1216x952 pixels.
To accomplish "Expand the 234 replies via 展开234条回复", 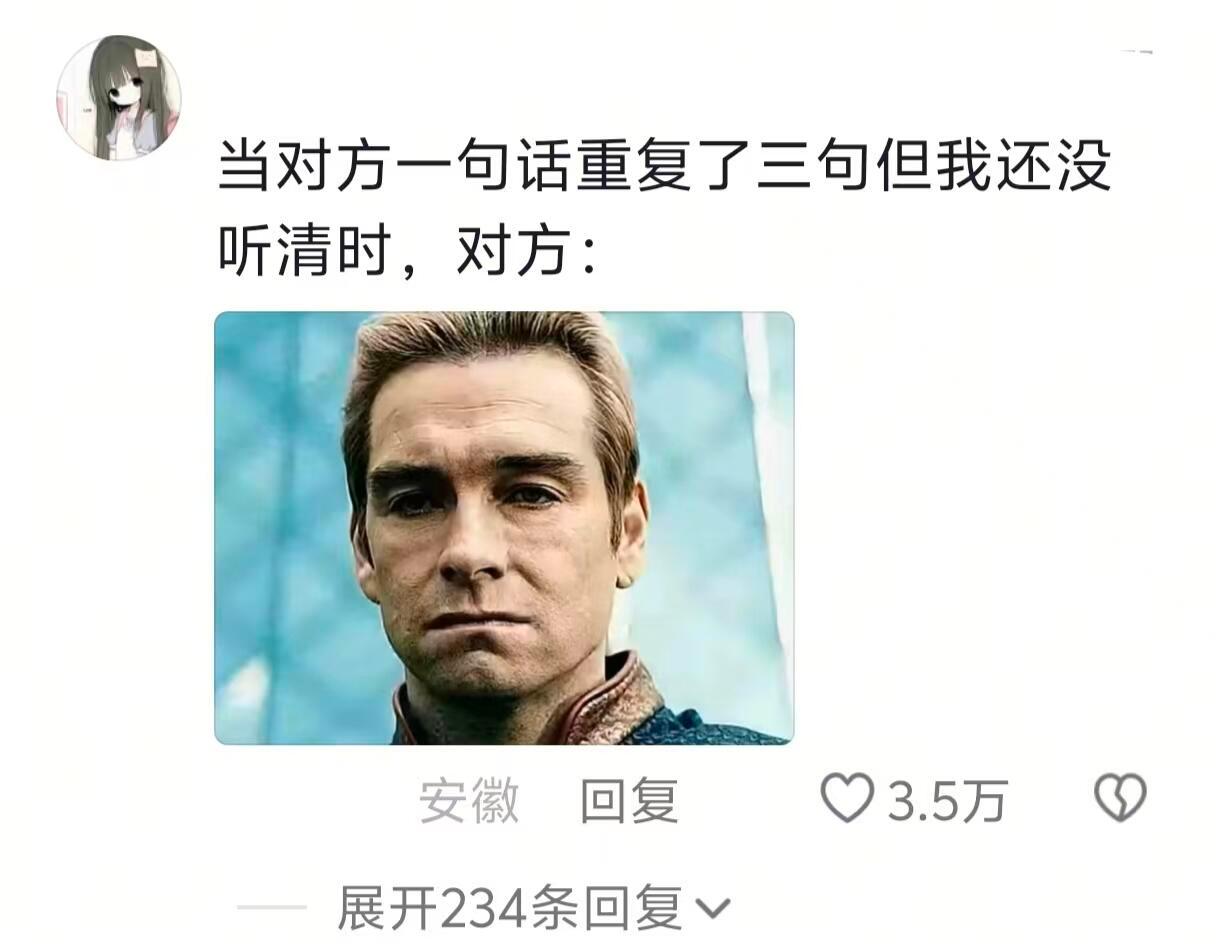I will pyautogui.click(x=510, y=909).
